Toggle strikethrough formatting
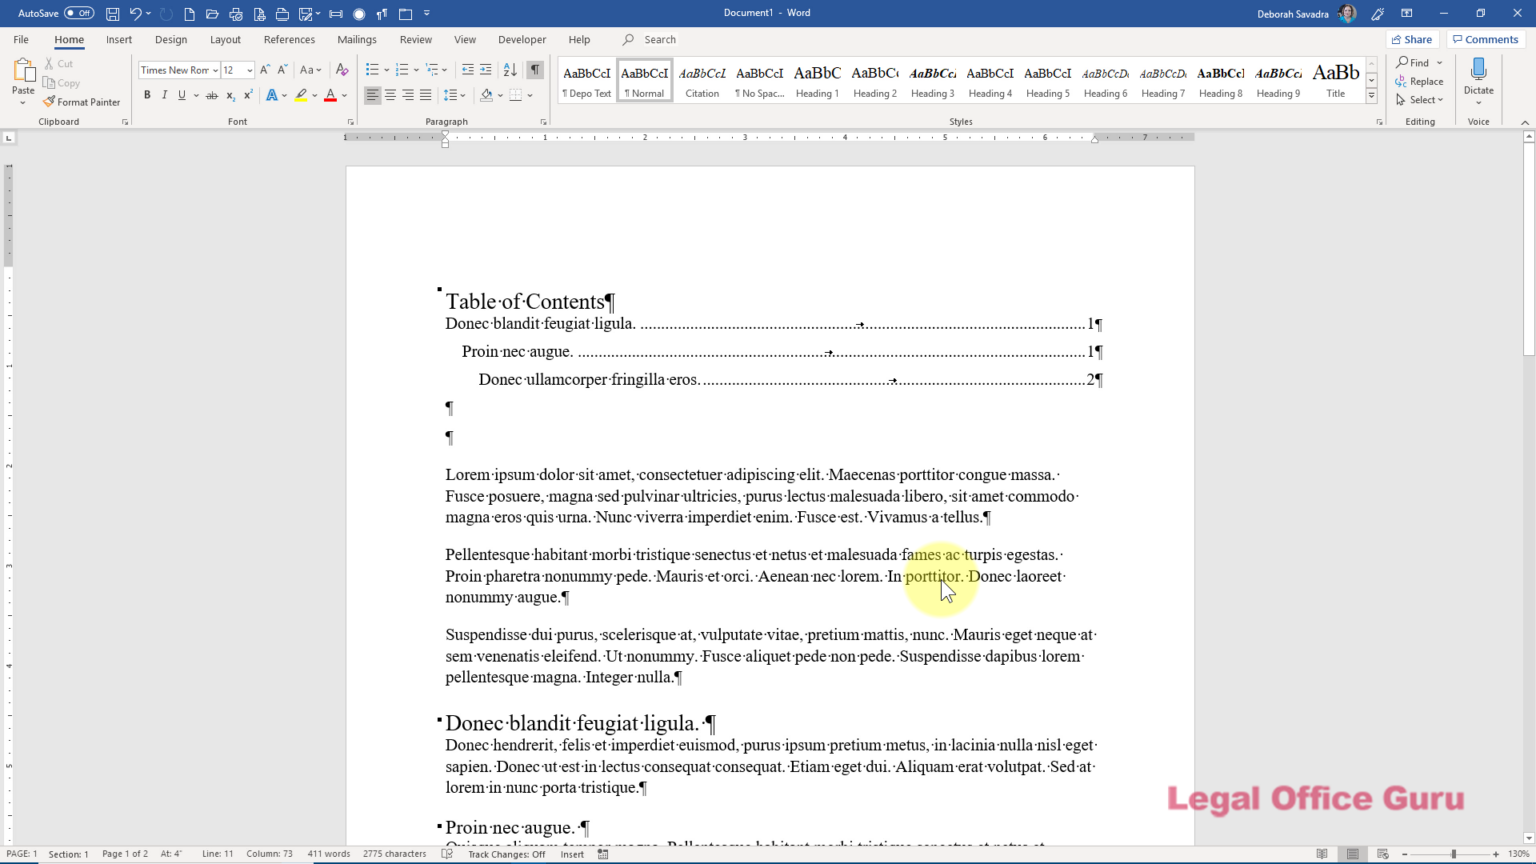The image size is (1536, 864). [212, 94]
